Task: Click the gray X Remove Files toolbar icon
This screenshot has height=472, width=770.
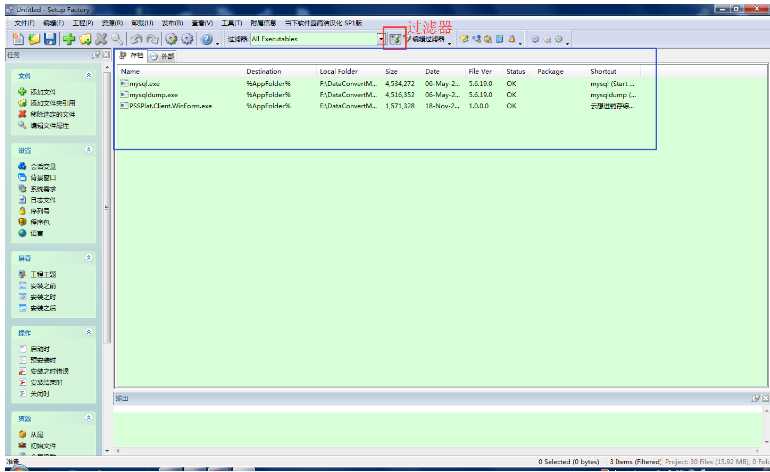Action: coord(101,39)
